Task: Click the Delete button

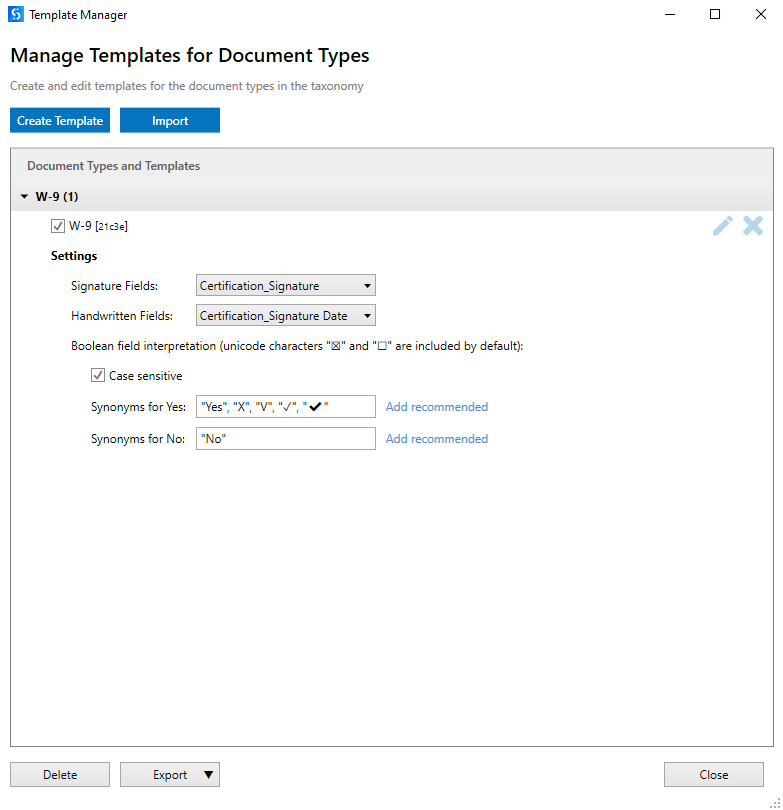Action: (60, 774)
